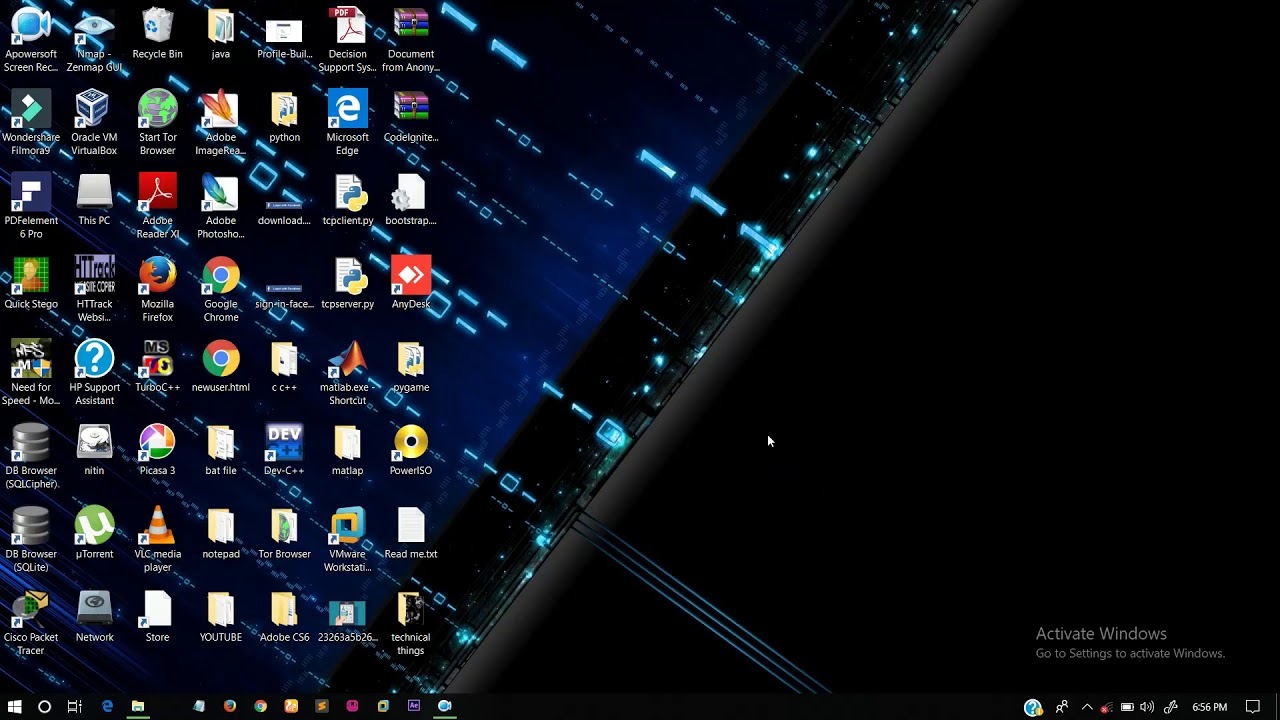1280x720 pixels.
Task: Select Mozilla Firefox desktop shortcut
Action: [x=157, y=290]
